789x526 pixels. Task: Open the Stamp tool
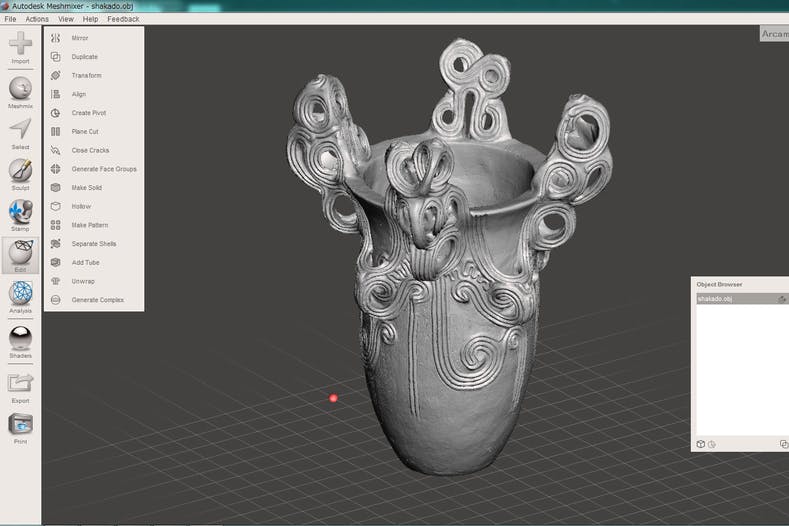(x=20, y=212)
